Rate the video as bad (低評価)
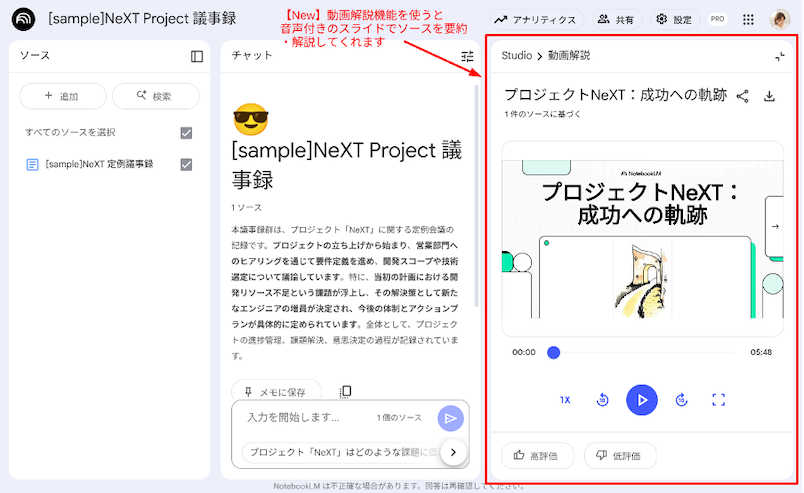The width and height of the screenshot is (804, 493). pyautogui.click(x=620, y=456)
